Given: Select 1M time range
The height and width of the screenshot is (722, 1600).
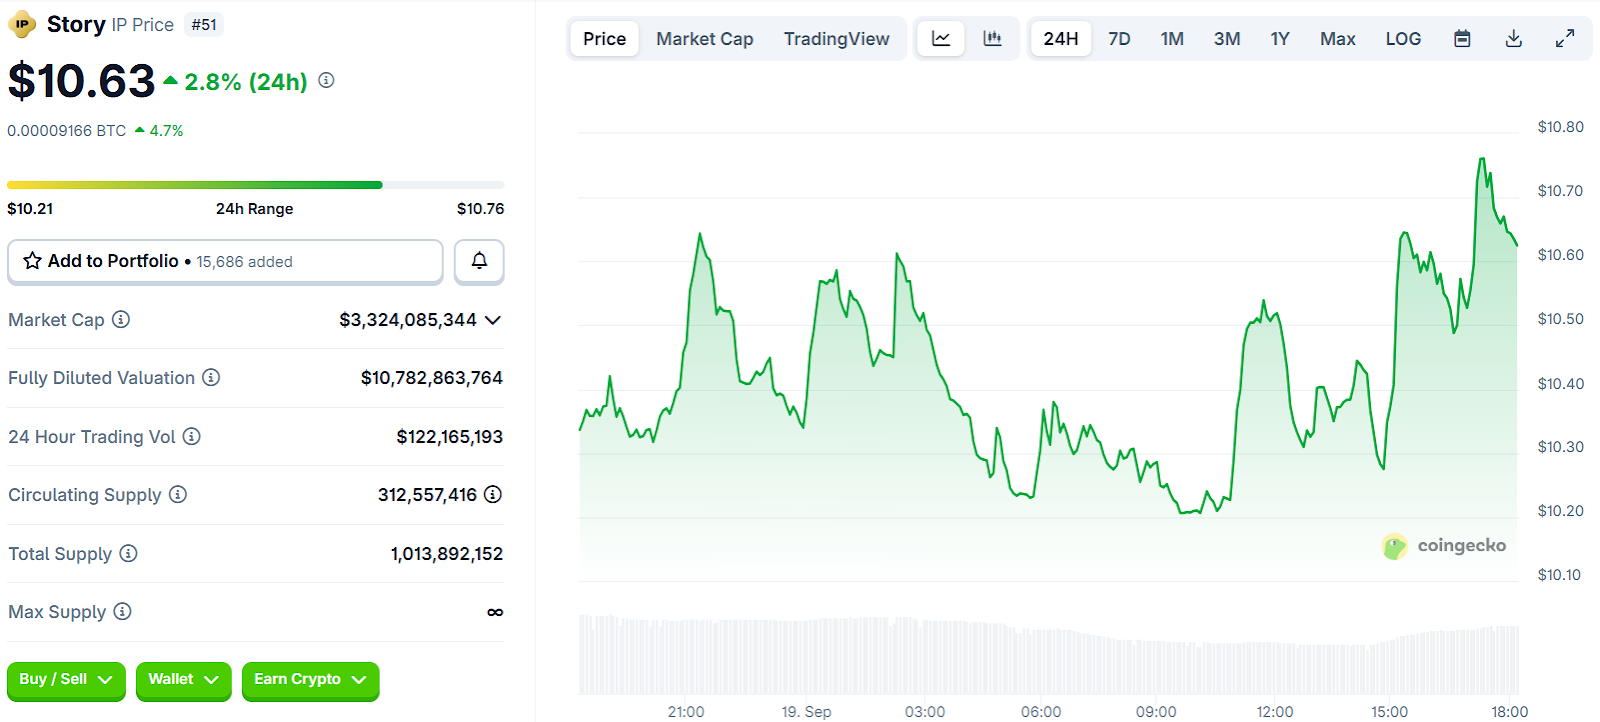Looking at the screenshot, I should [1172, 39].
